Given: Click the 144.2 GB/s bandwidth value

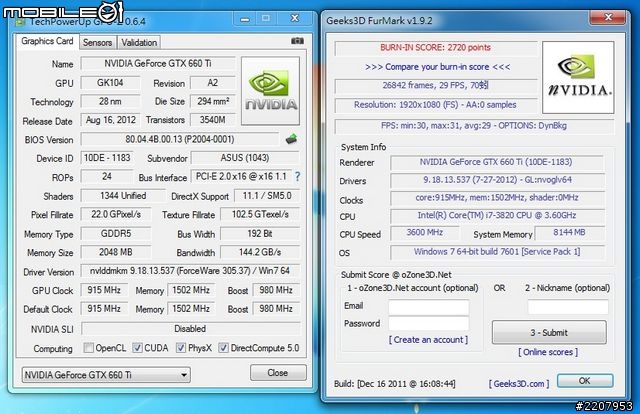Looking at the screenshot, I should point(260,252).
